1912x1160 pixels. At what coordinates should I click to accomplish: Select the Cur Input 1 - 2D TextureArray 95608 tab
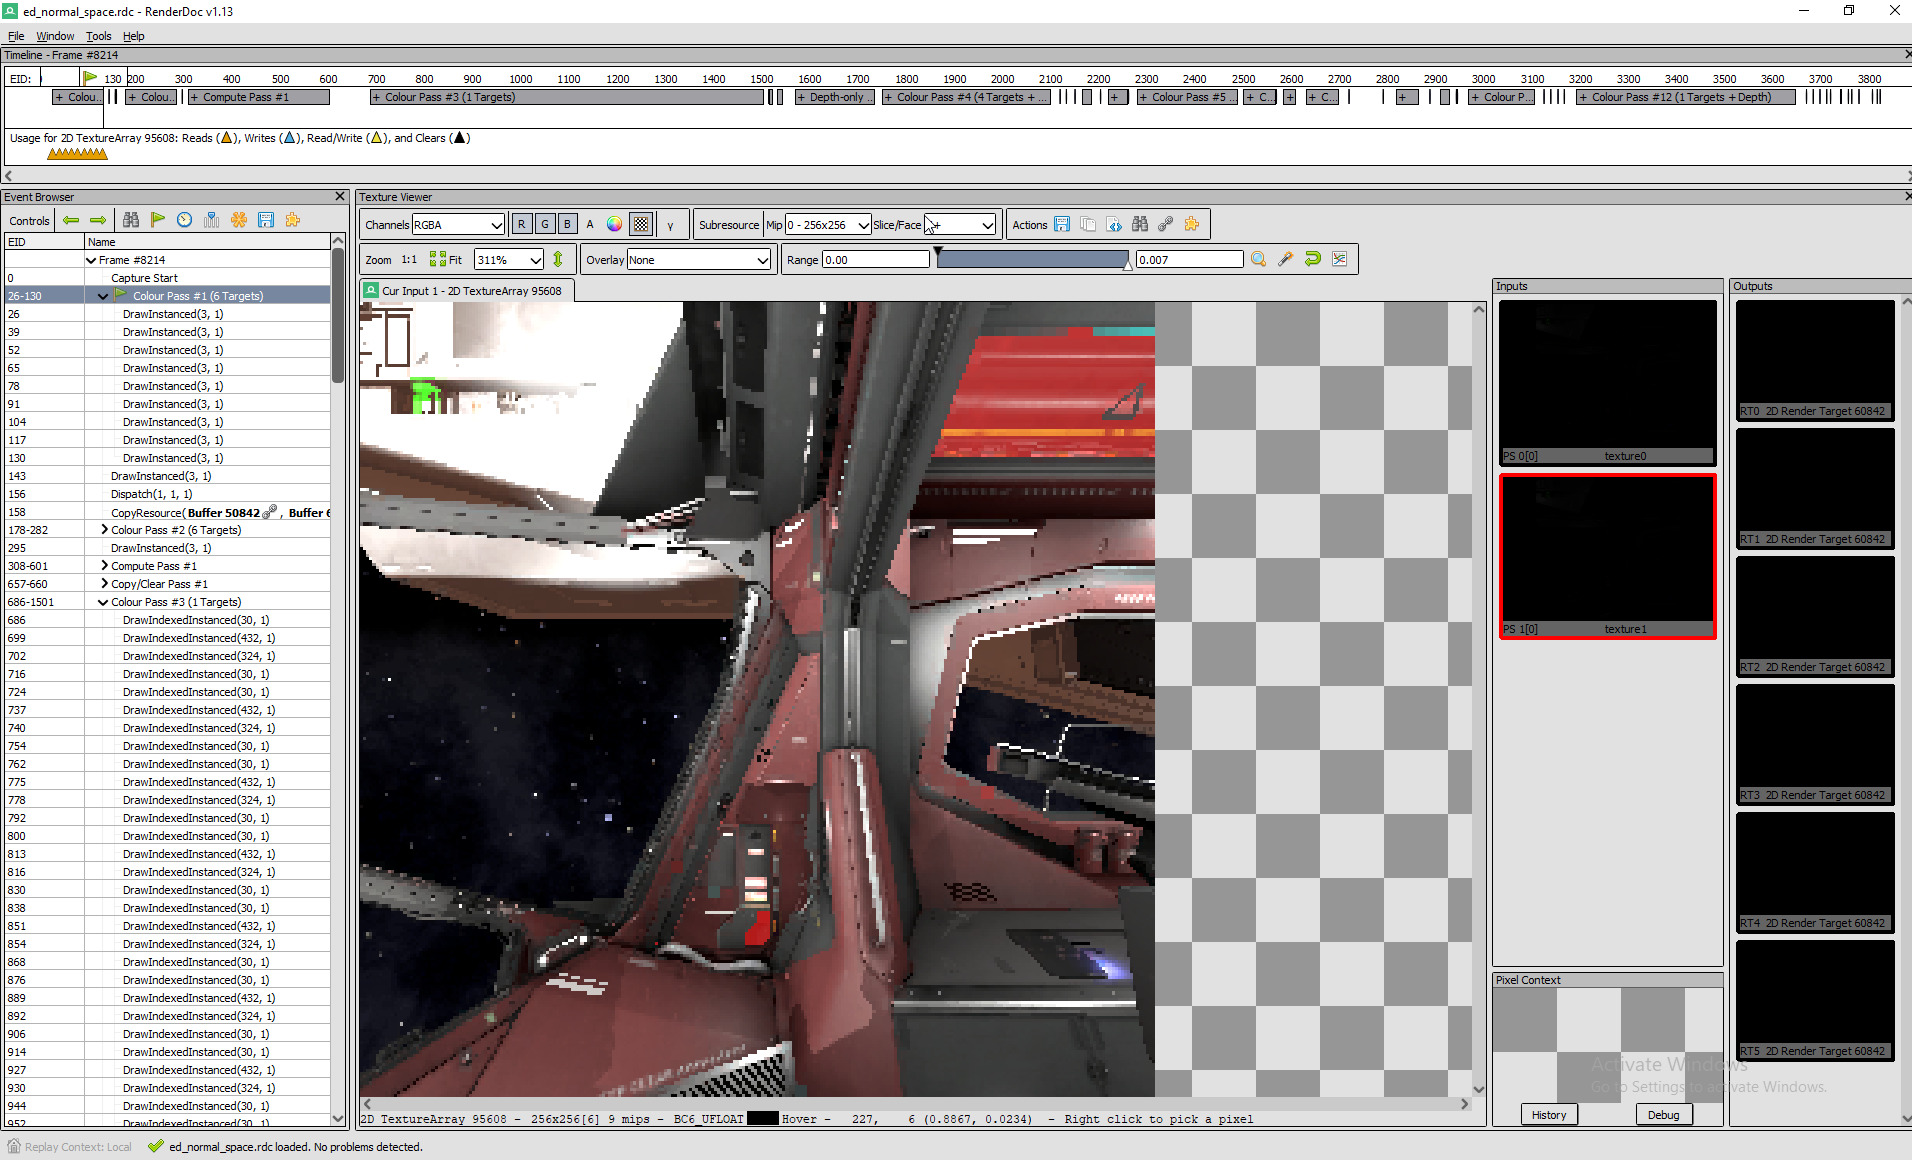[467, 291]
